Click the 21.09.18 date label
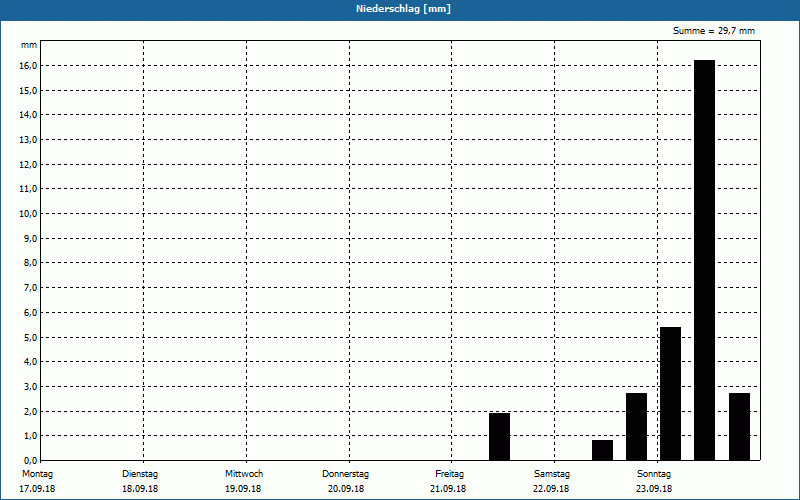Screen dimensions: 800x500 (448, 488)
